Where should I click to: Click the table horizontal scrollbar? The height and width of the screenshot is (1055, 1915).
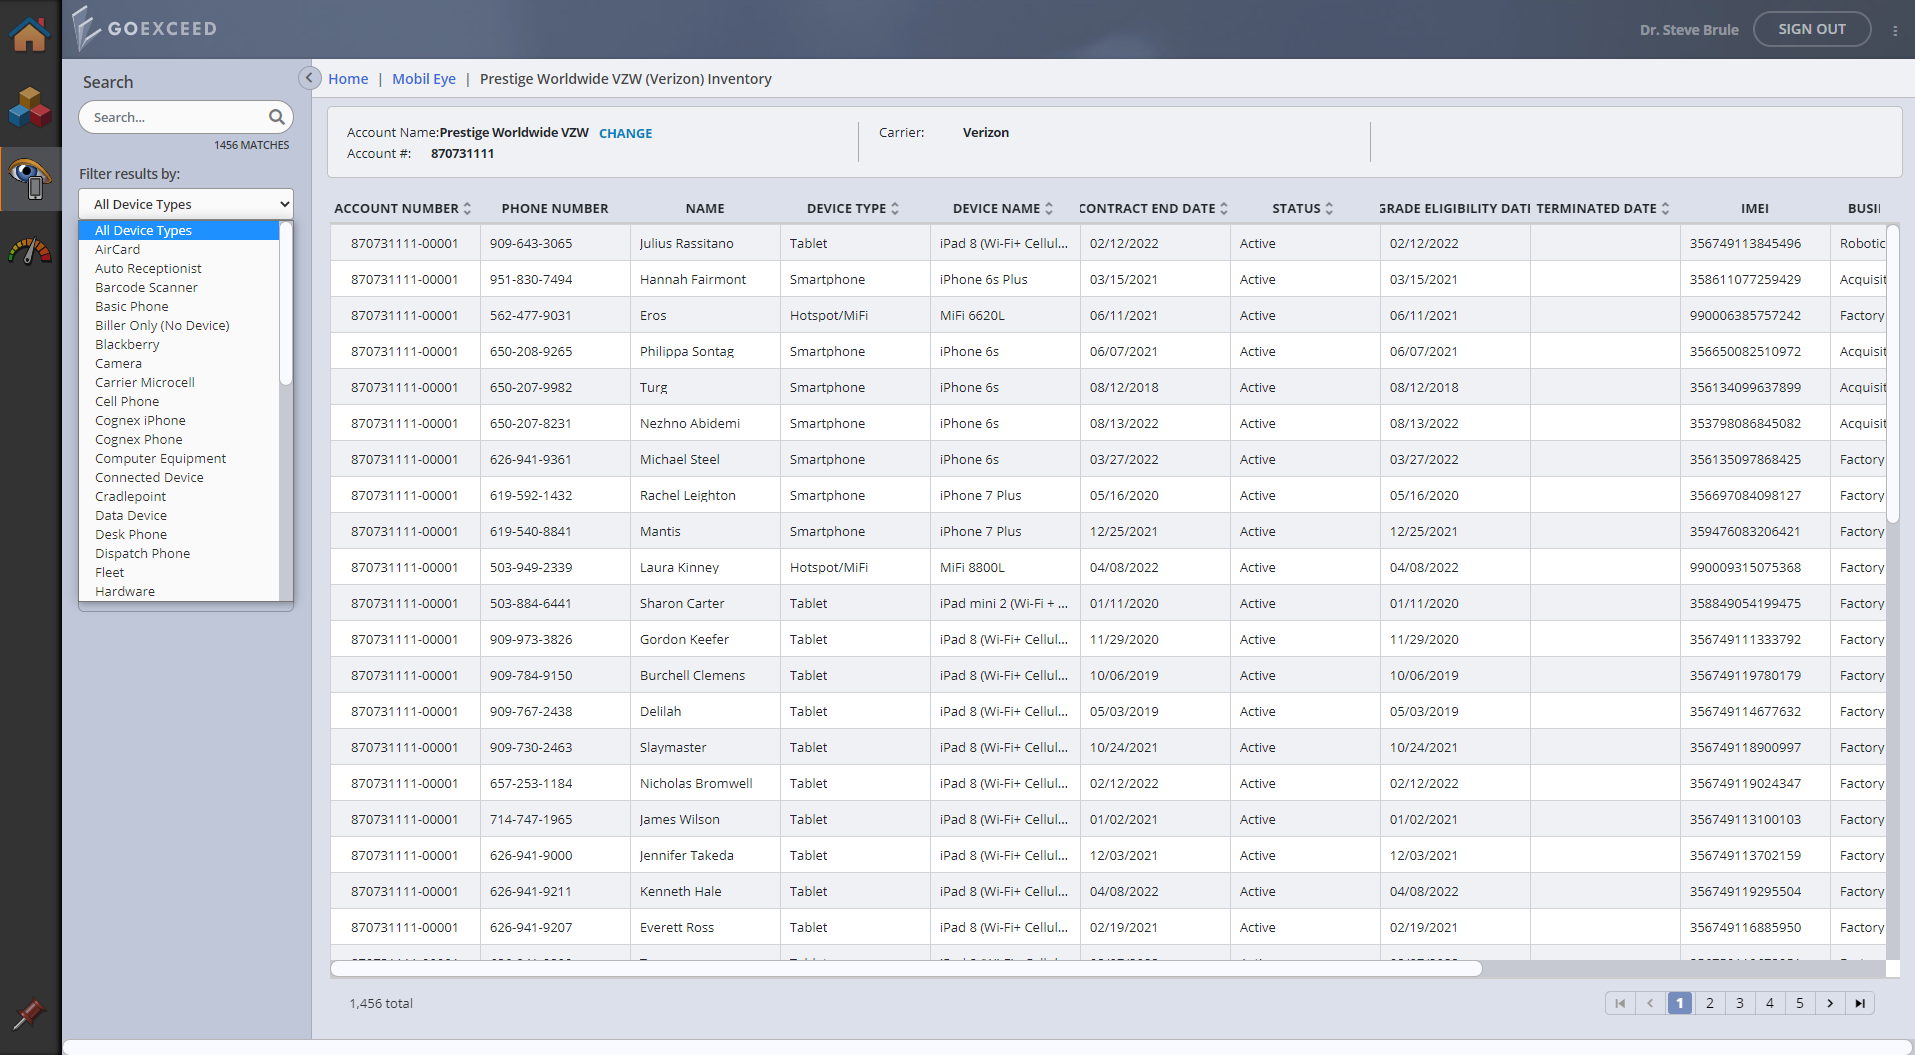tap(906, 968)
